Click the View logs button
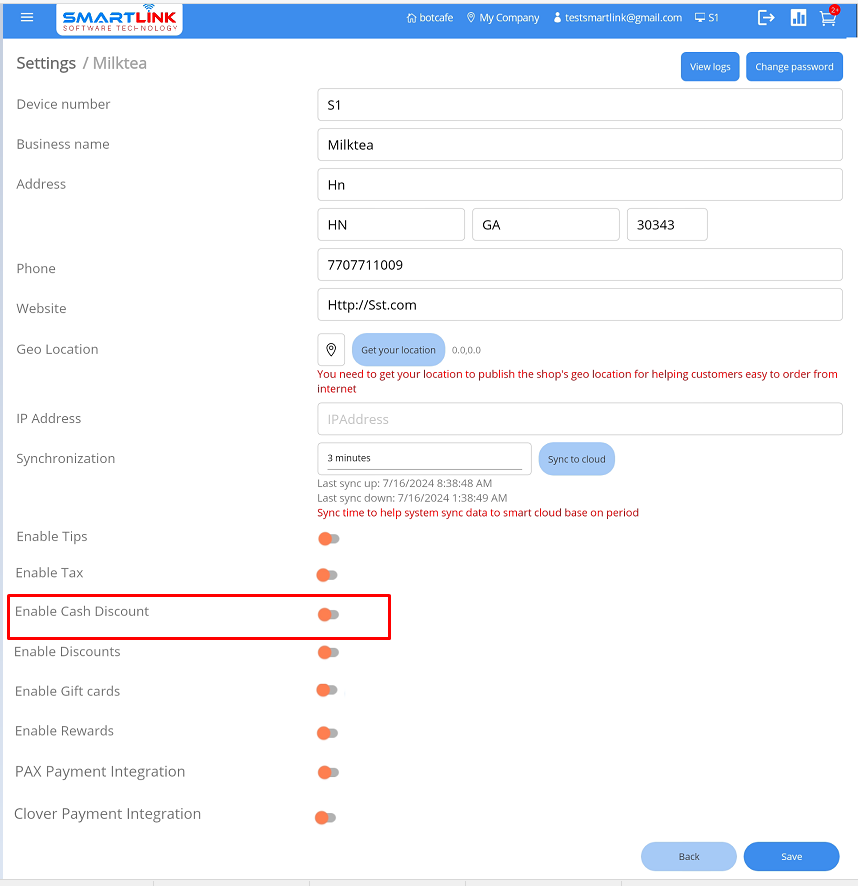This screenshot has height=886, width=858. (x=710, y=67)
